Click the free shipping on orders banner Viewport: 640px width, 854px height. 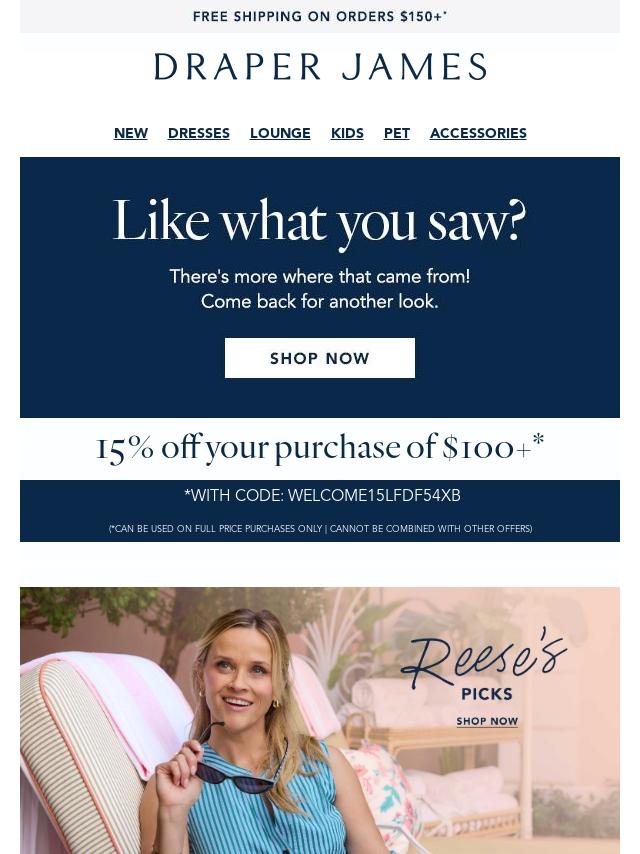(320, 16)
